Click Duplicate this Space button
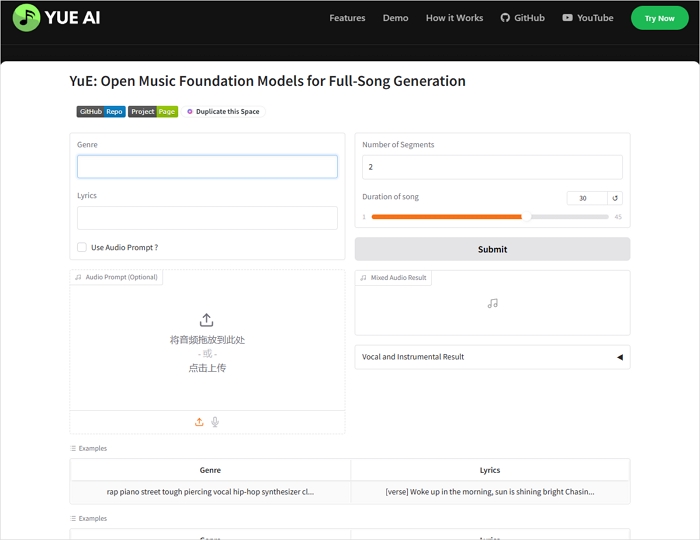Screen dimensions: 700x540 (x=223, y=112)
